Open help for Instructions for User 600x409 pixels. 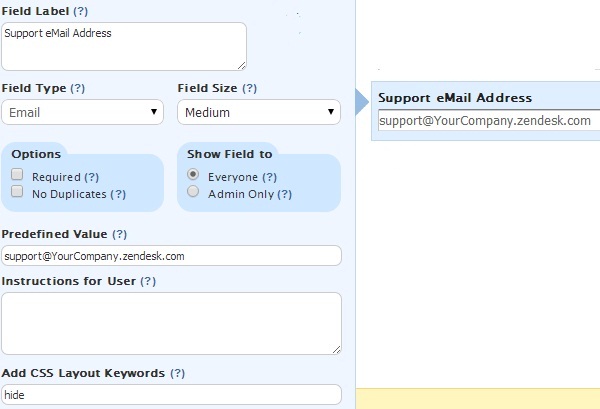tap(148, 281)
